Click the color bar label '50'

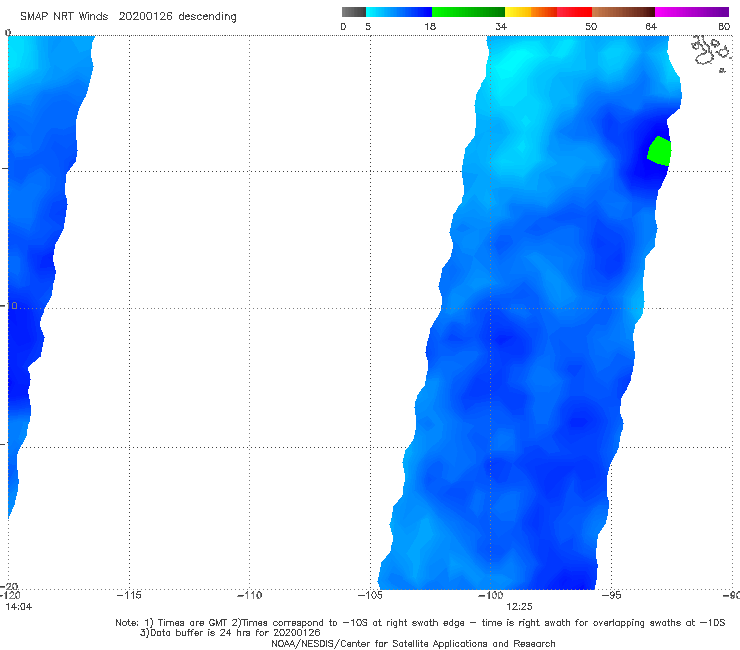591,26
